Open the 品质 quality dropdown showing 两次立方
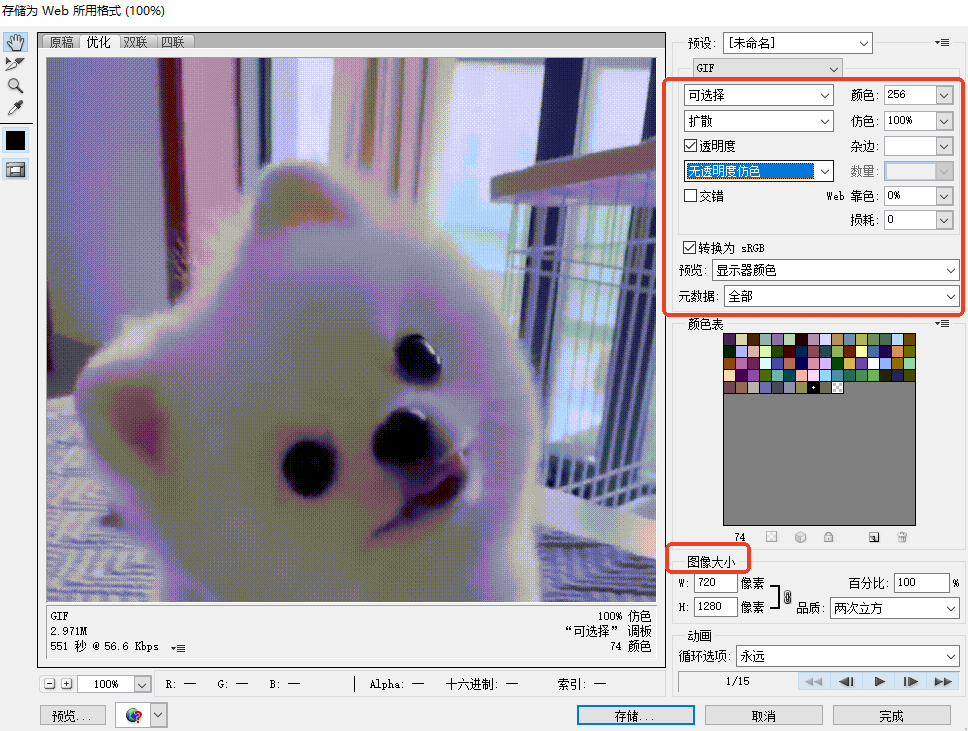This screenshot has width=968, height=731. point(894,607)
